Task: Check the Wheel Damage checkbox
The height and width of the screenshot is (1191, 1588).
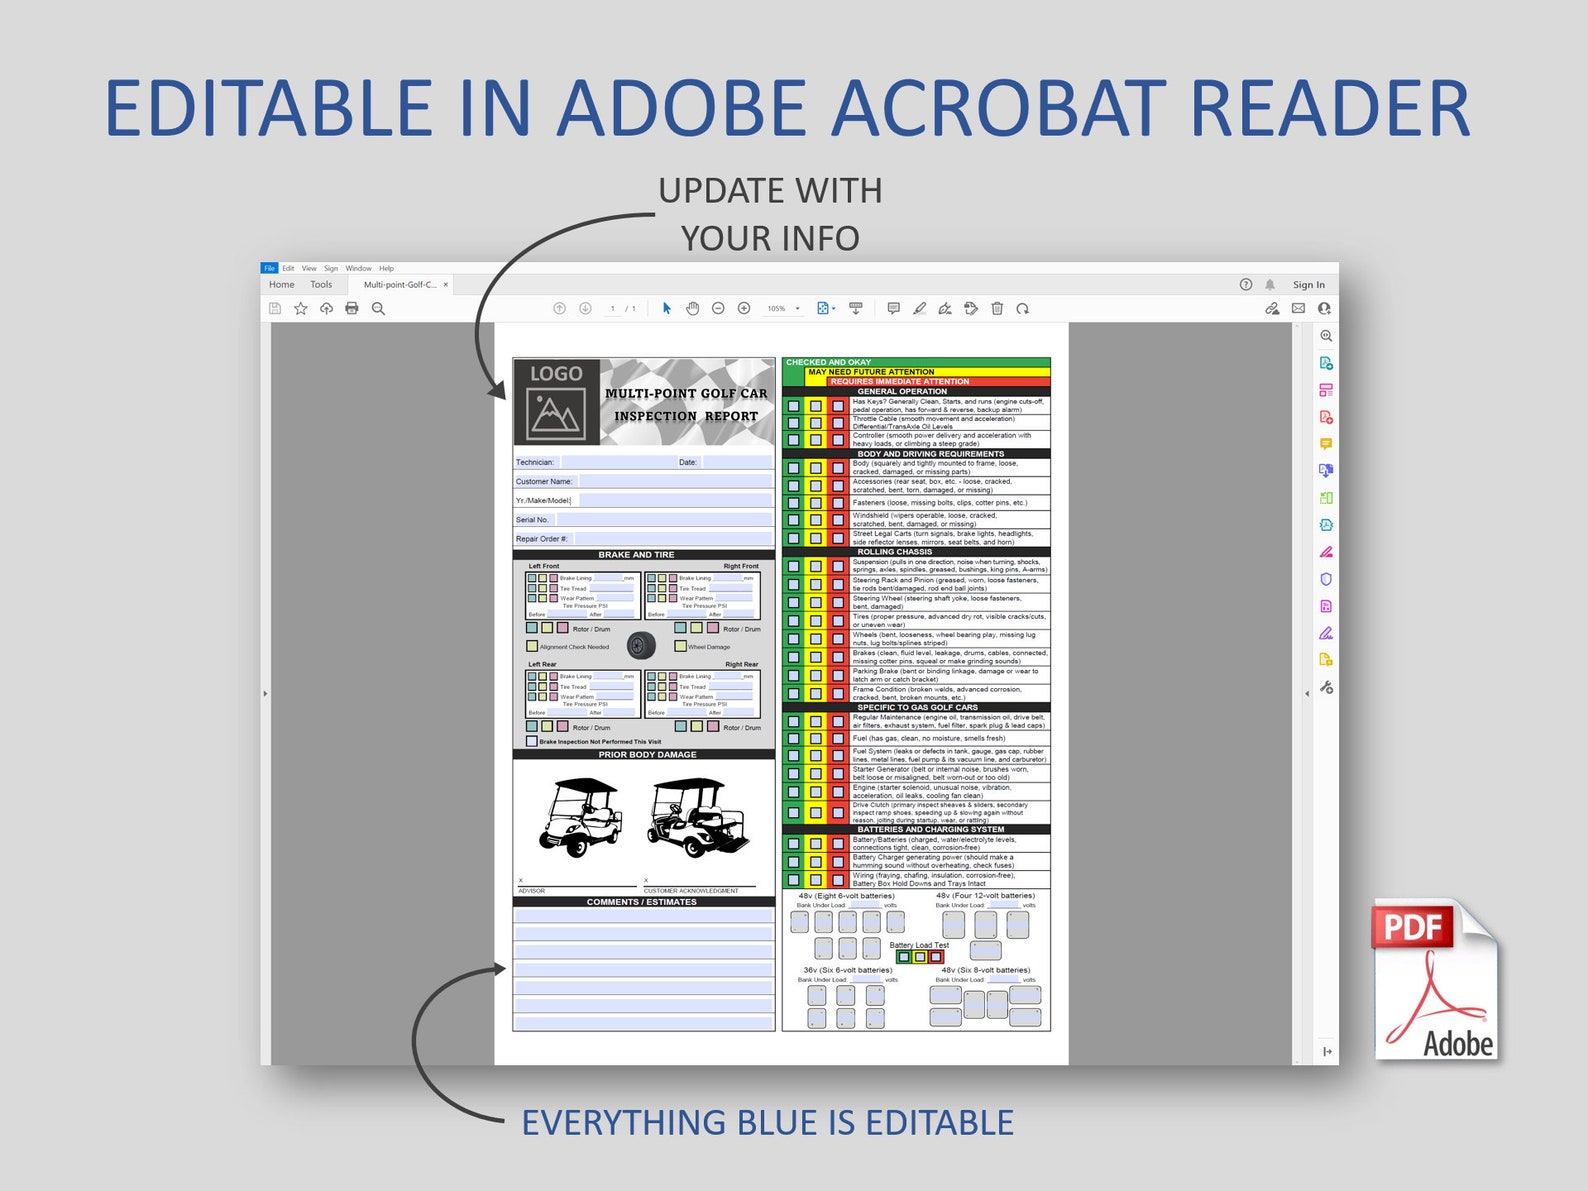Action: click(x=680, y=646)
